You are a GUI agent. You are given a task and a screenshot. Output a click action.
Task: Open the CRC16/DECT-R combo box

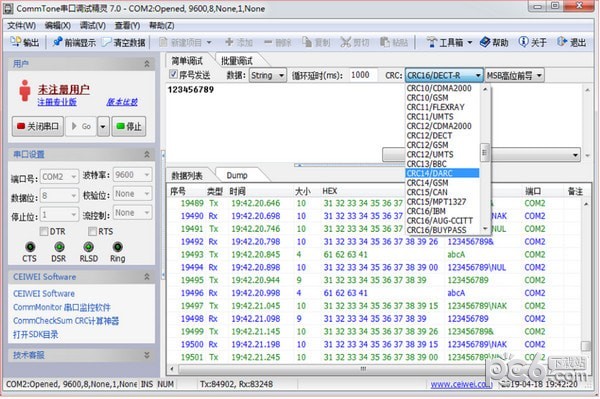click(x=444, y=75)
